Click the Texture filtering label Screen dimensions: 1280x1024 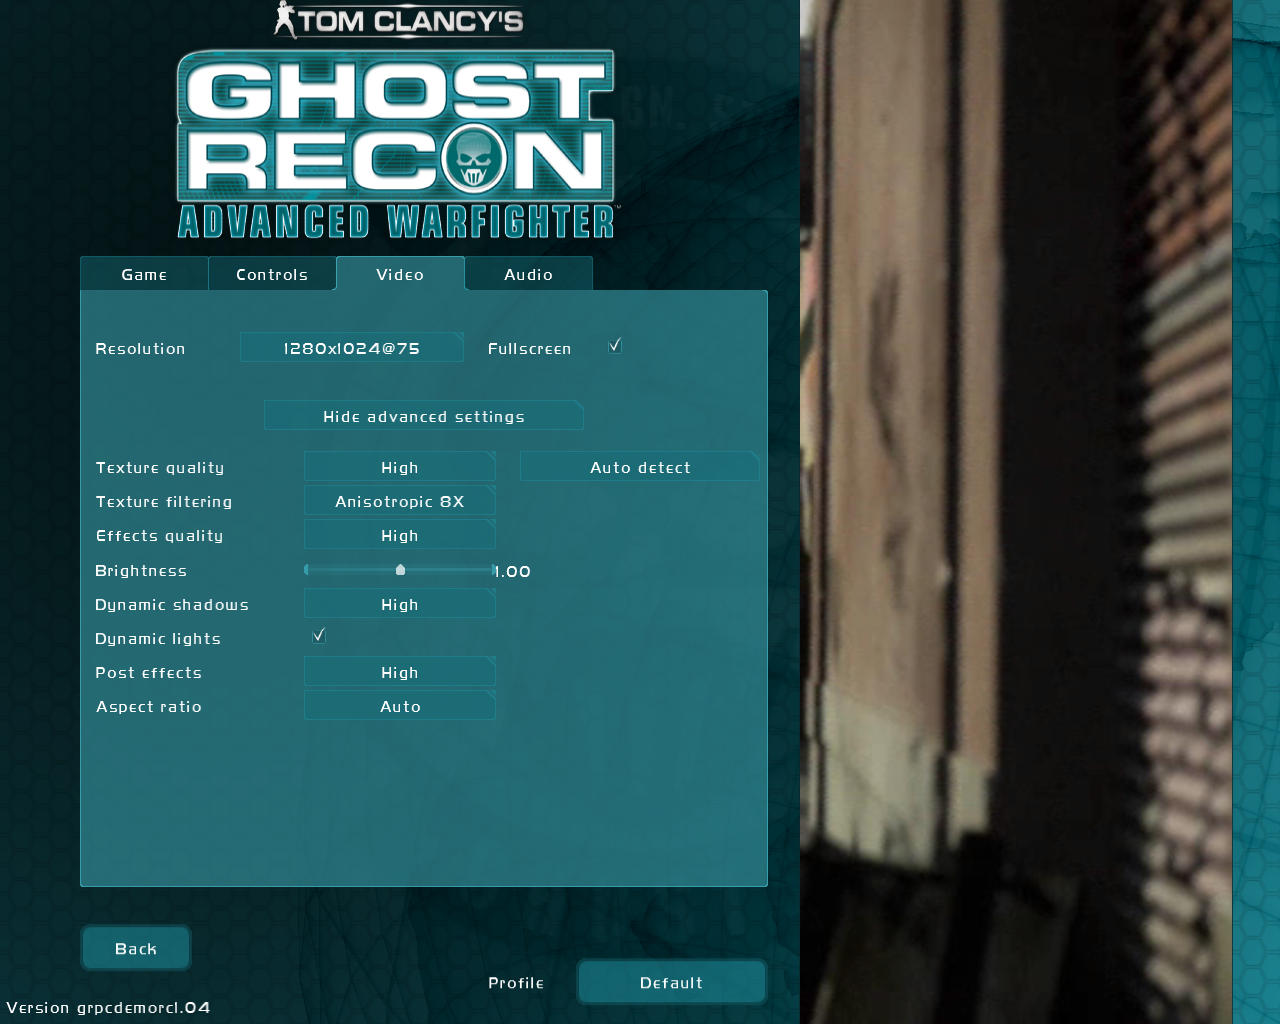coord(164,502)
